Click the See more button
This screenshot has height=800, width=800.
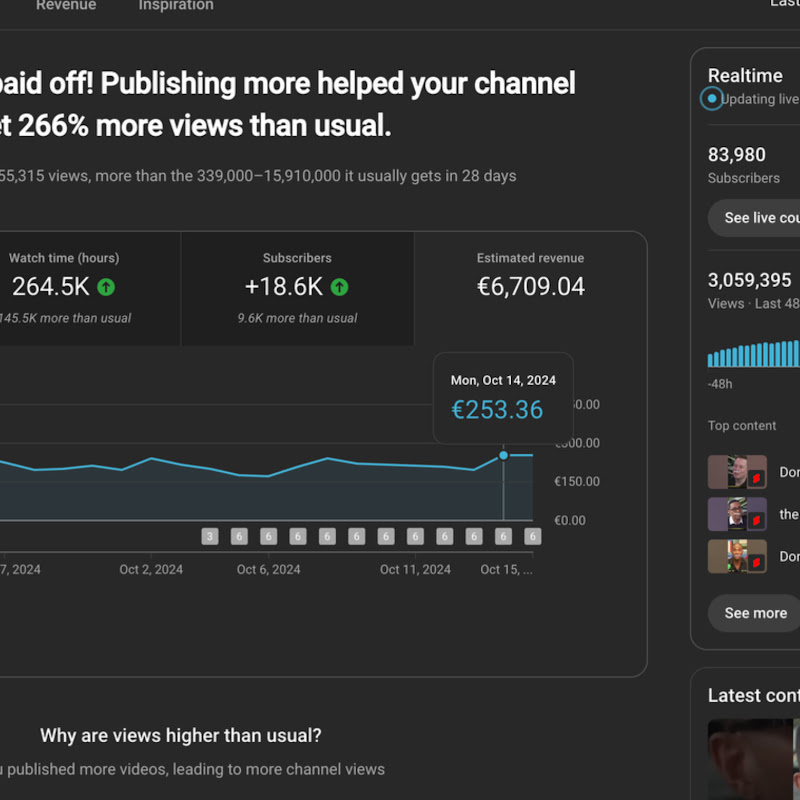(755, 613)
